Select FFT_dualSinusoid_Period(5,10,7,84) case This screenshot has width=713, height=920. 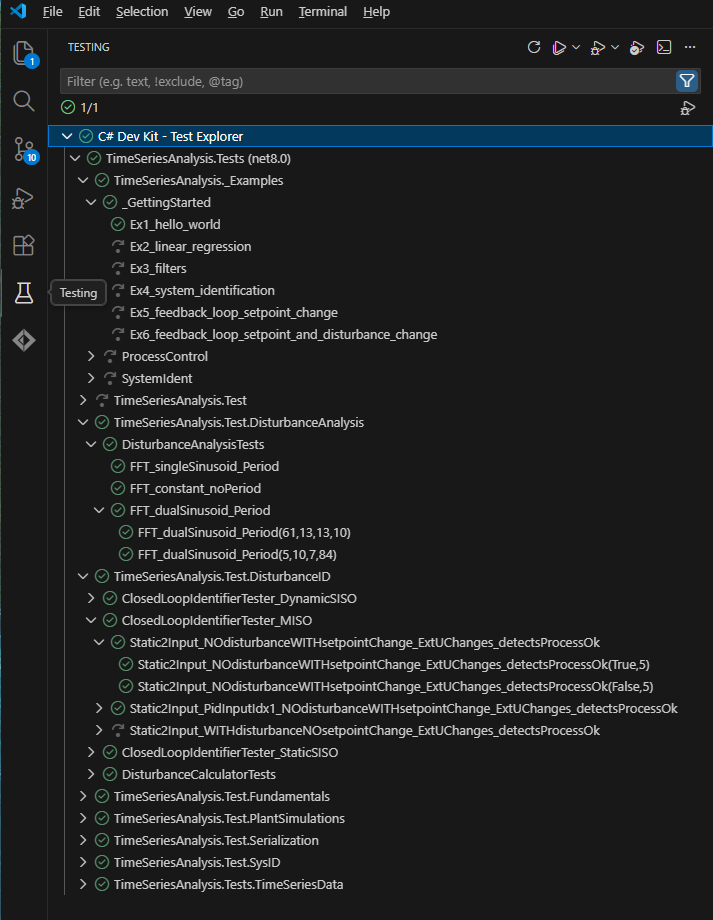click(x=237, y=554)
